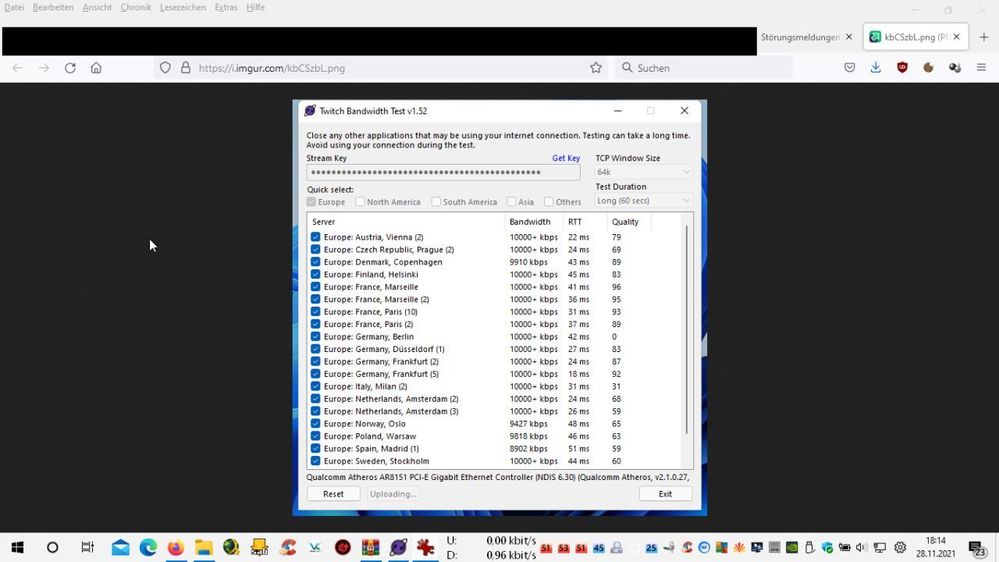
Task: Open Microsoft Edge from taskbar
Action: [148, 547]
